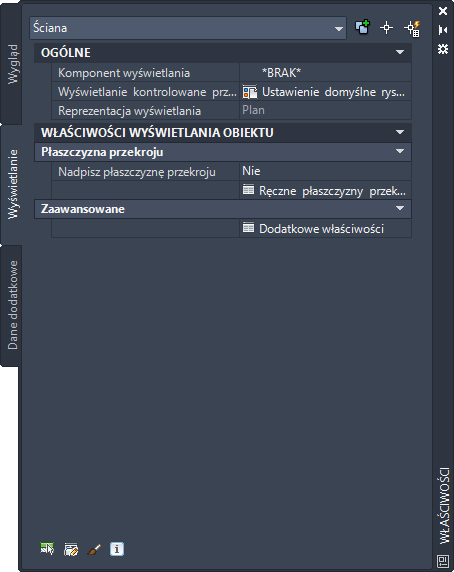Image resolution: width=454 pixels, height=572 pixels.
Task: Toggle PICKADD selection mode icon
Action: (x=362, y=28)
